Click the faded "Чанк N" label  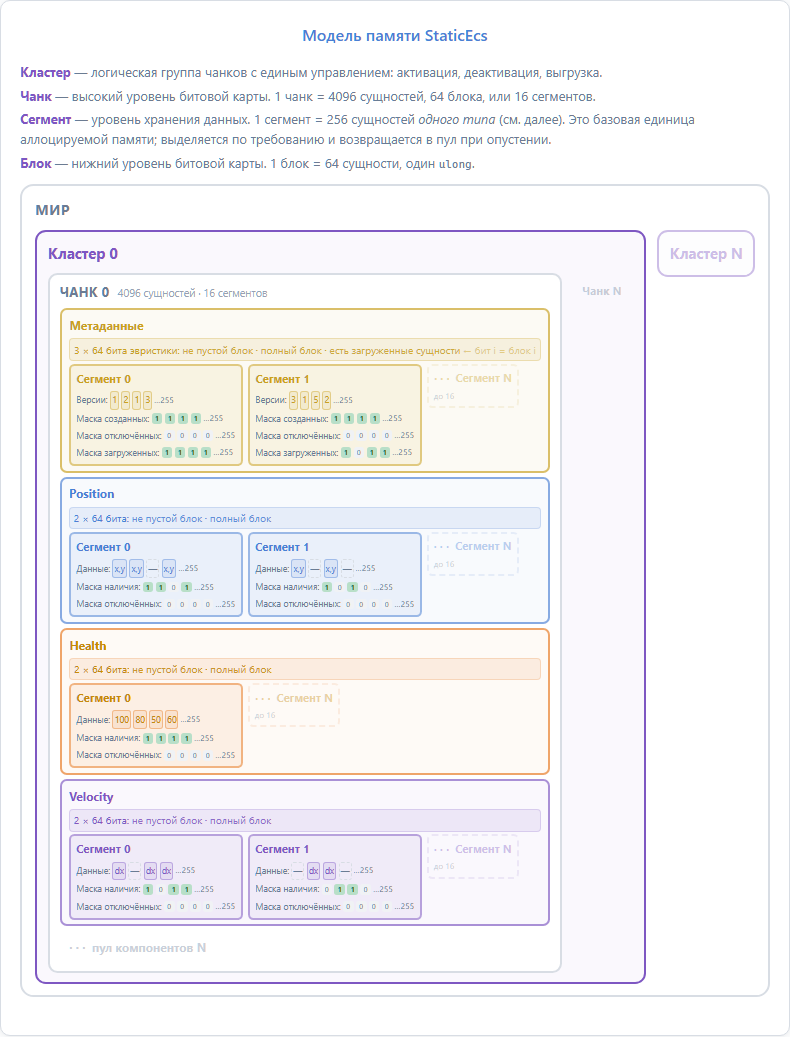602,291
